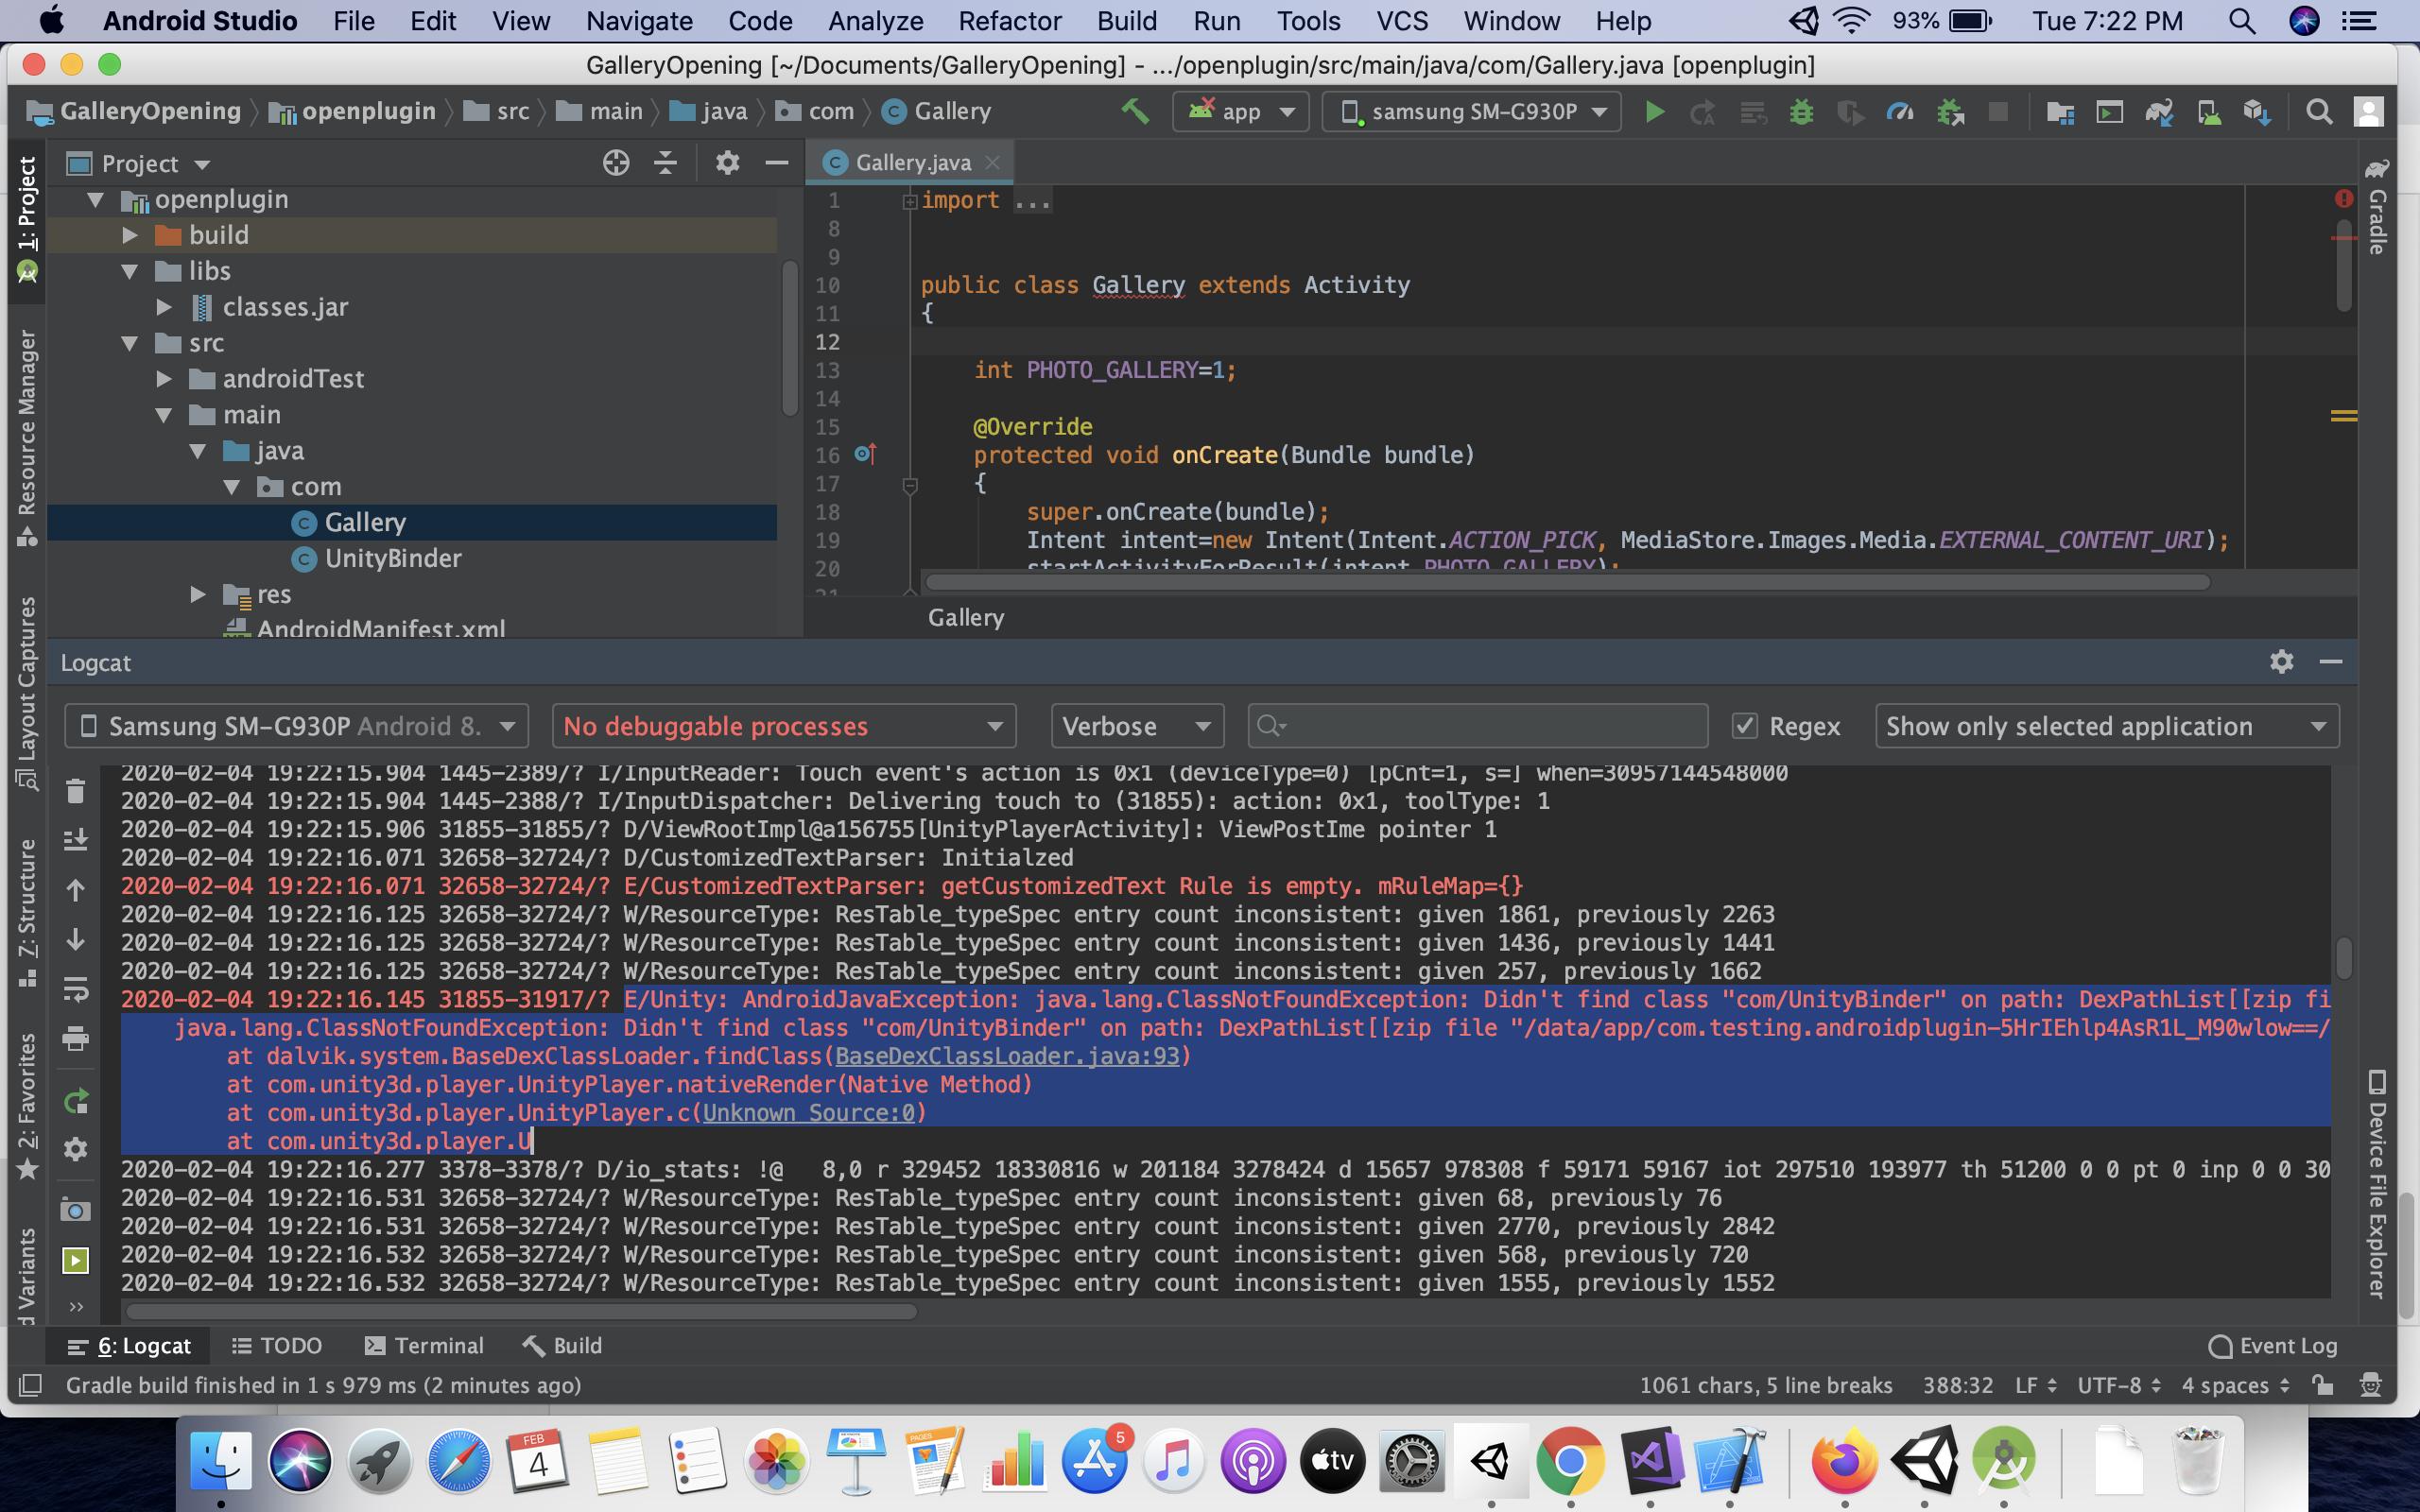
Task: Open the Verbose log level dropdown
Action: [x=1137, y=726]
